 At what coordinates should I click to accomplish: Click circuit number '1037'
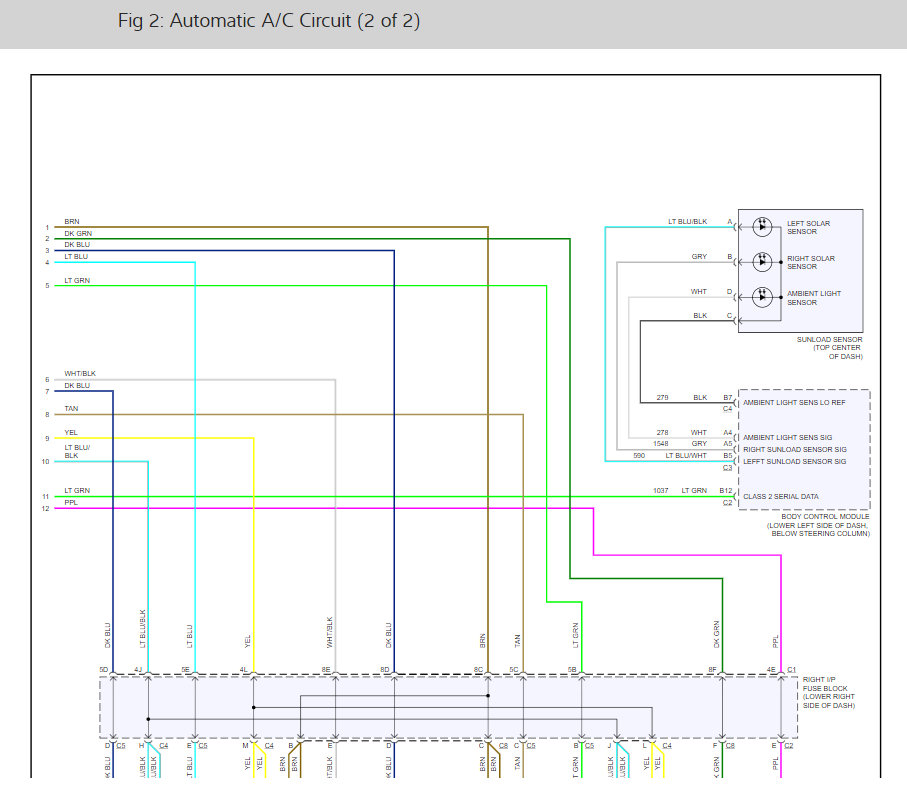661,491
